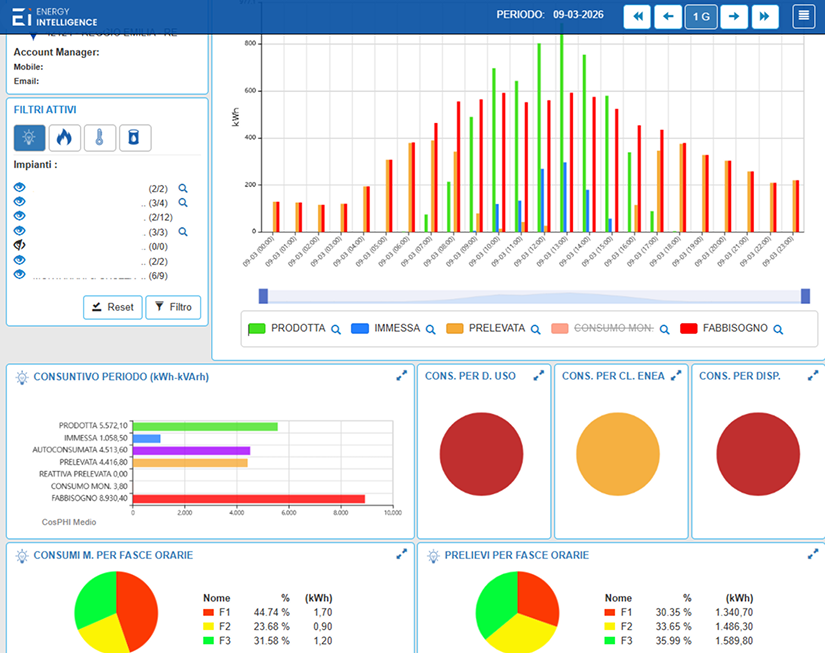This screenshot has height=654, width=825.
Task: Open the hamburger menu in the top bar
Action: 803,17
